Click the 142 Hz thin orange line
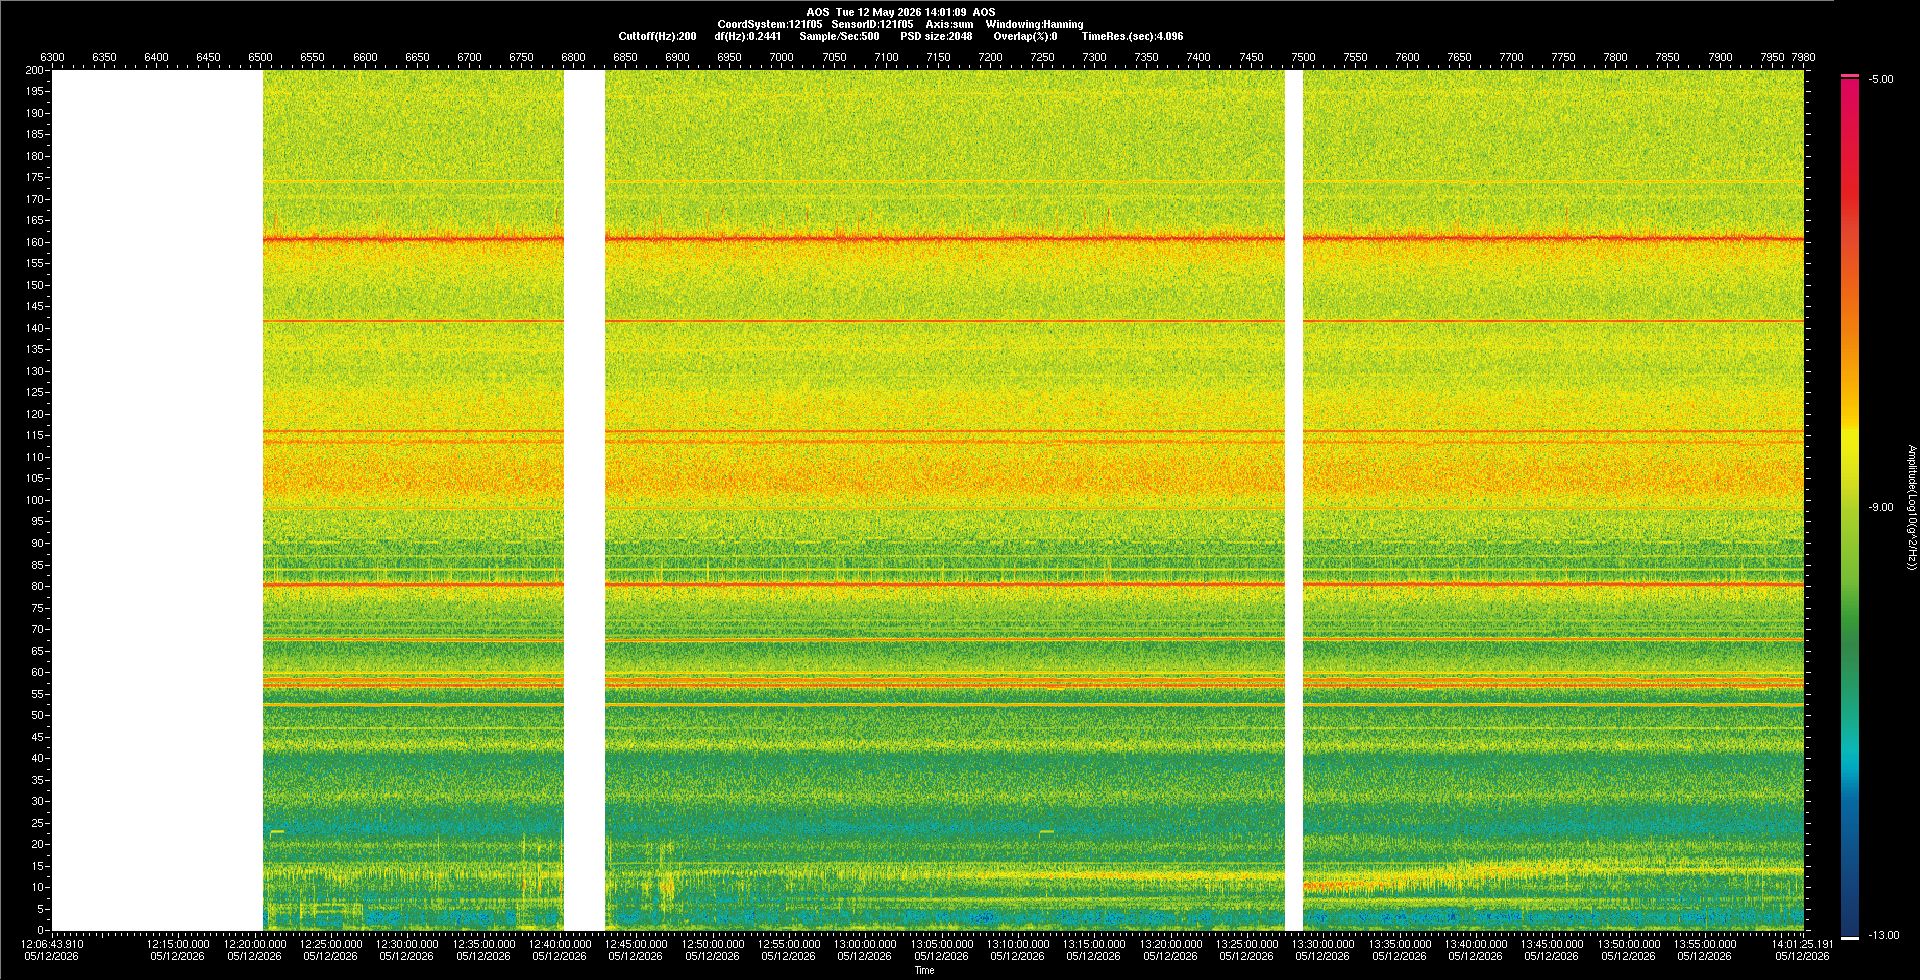The height and width of the screenshot is (980, 1920). pos(1033,321)
